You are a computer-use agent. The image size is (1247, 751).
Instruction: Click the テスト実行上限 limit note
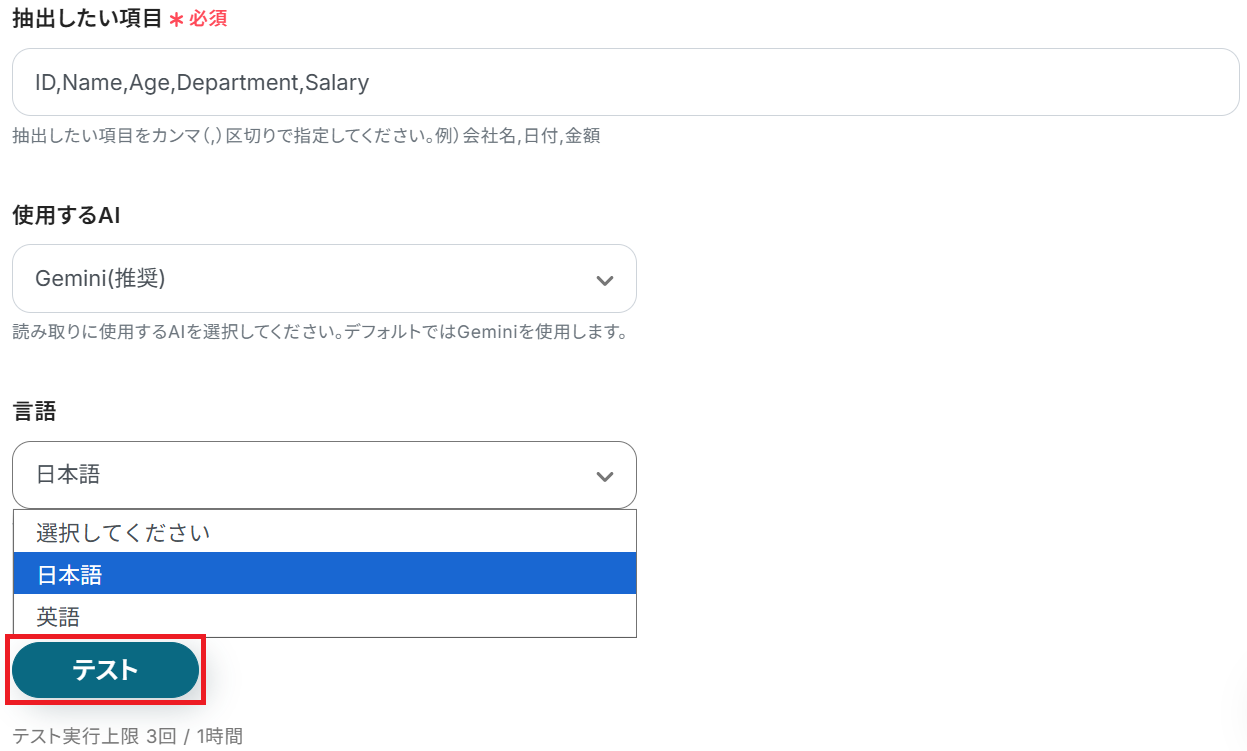127,737
